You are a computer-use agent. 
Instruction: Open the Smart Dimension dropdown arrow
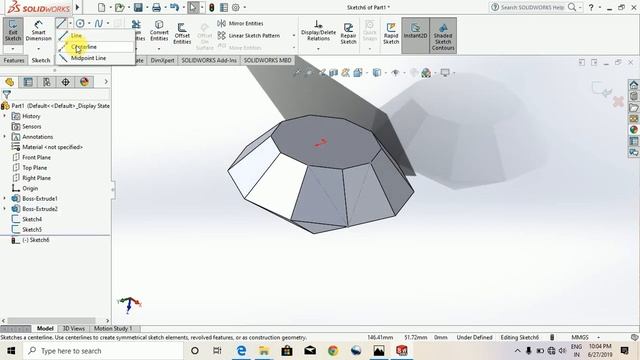38,49
